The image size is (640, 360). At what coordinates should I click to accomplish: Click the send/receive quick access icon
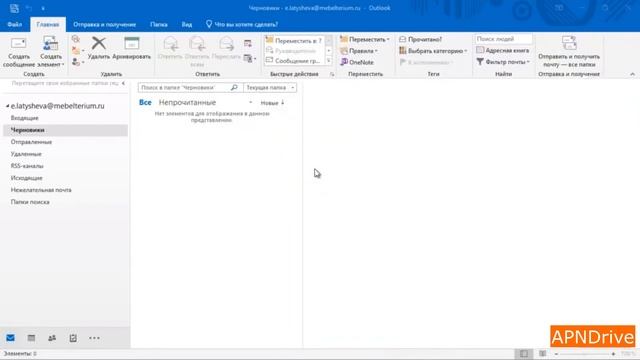point(14,8)
